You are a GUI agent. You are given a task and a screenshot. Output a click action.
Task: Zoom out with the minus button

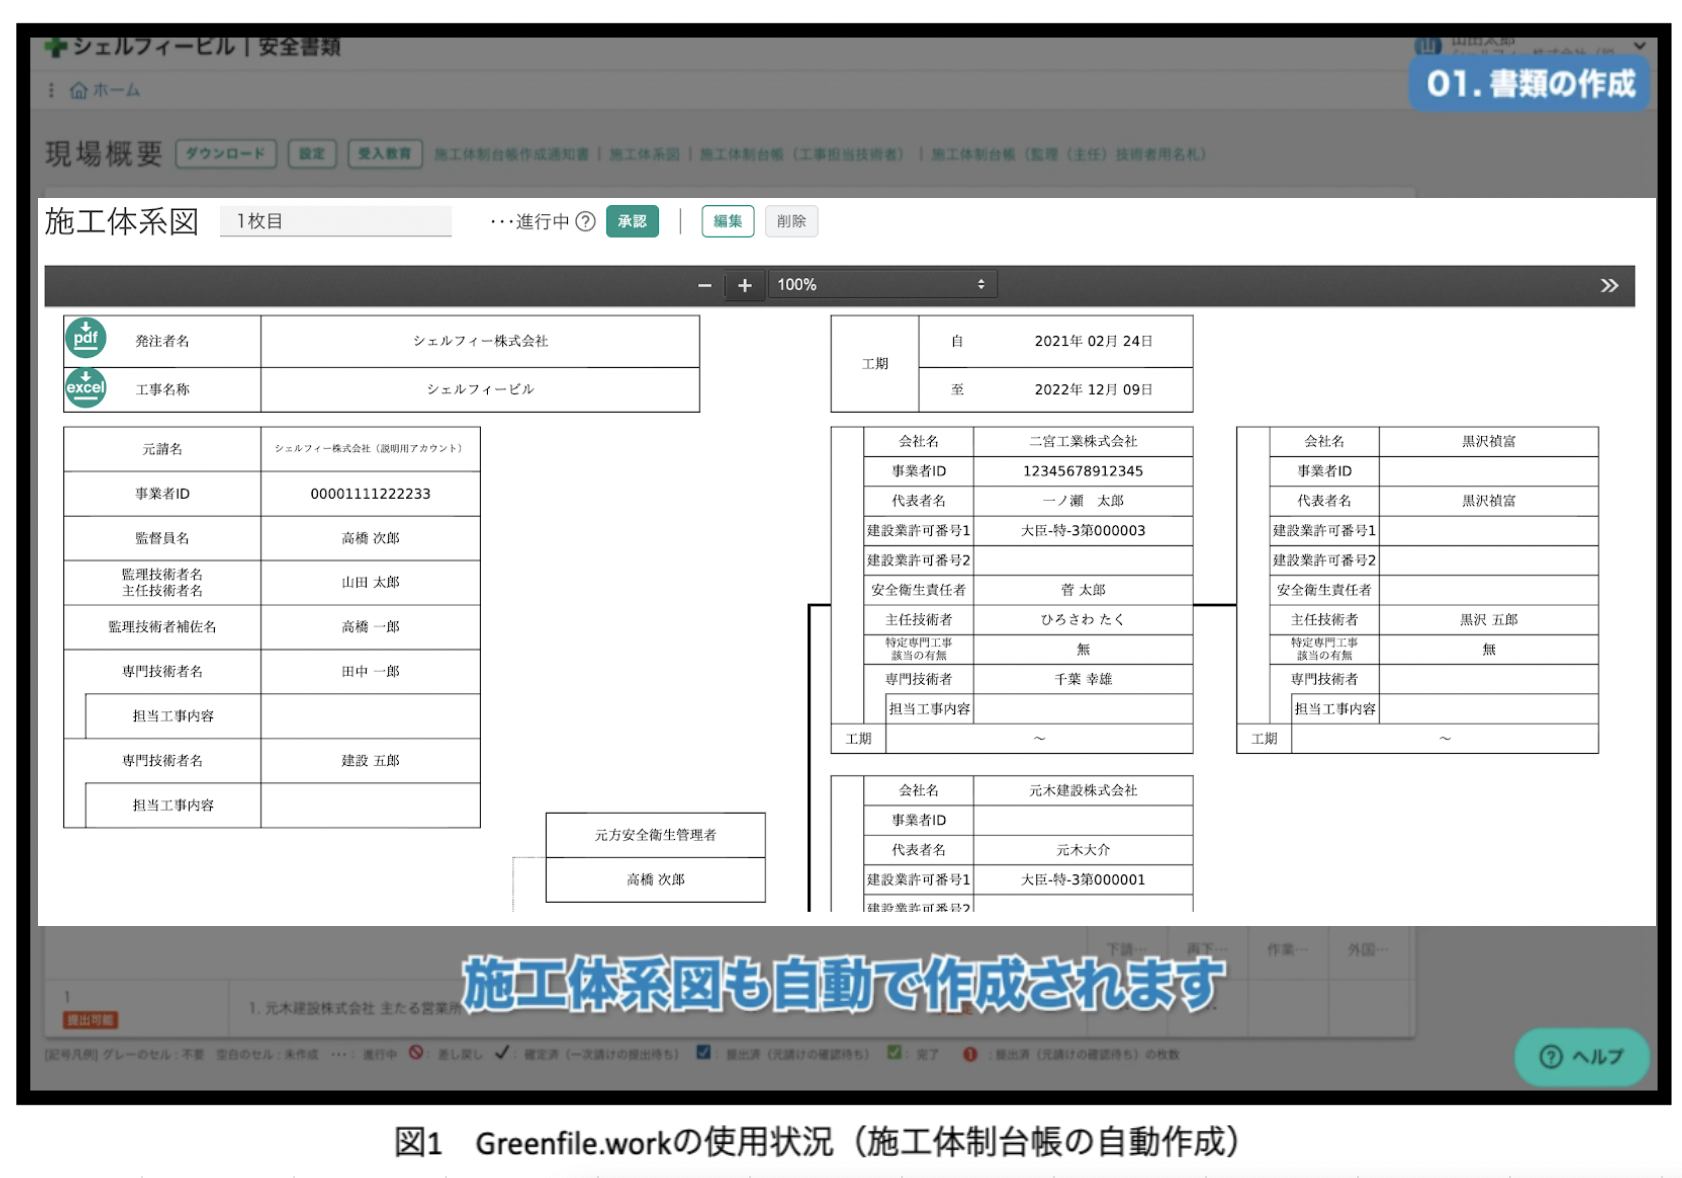coord(705,286)
